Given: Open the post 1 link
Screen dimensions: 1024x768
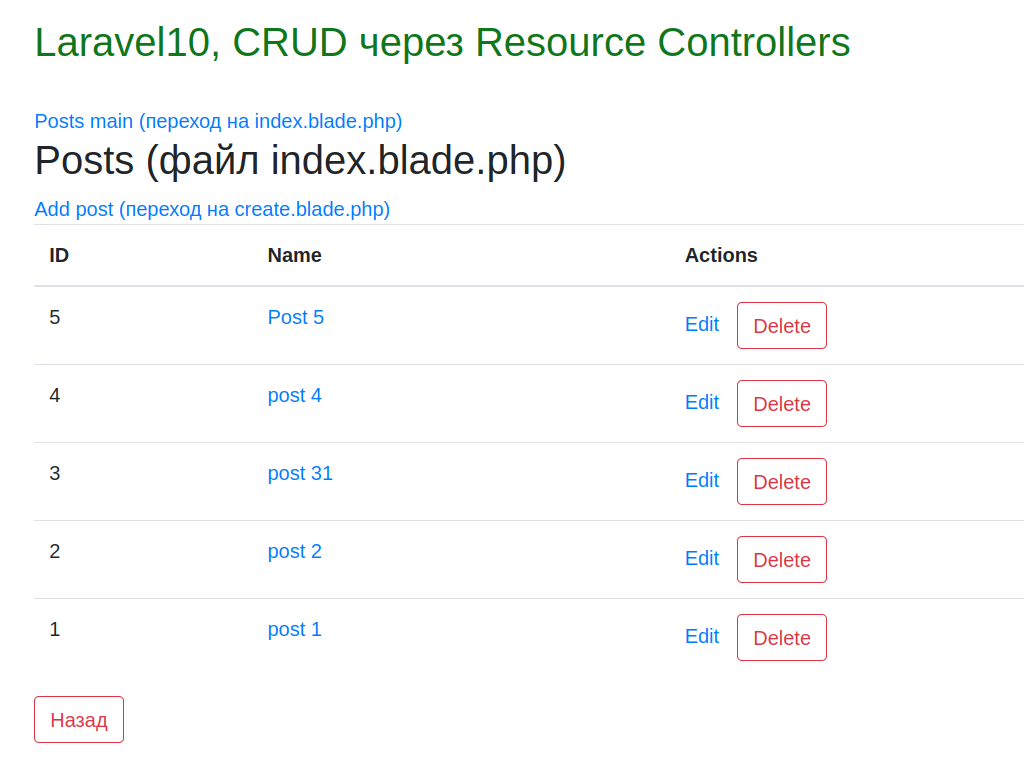Looking at the screenshot, I should pyautogui.click(x=294, y=629).
